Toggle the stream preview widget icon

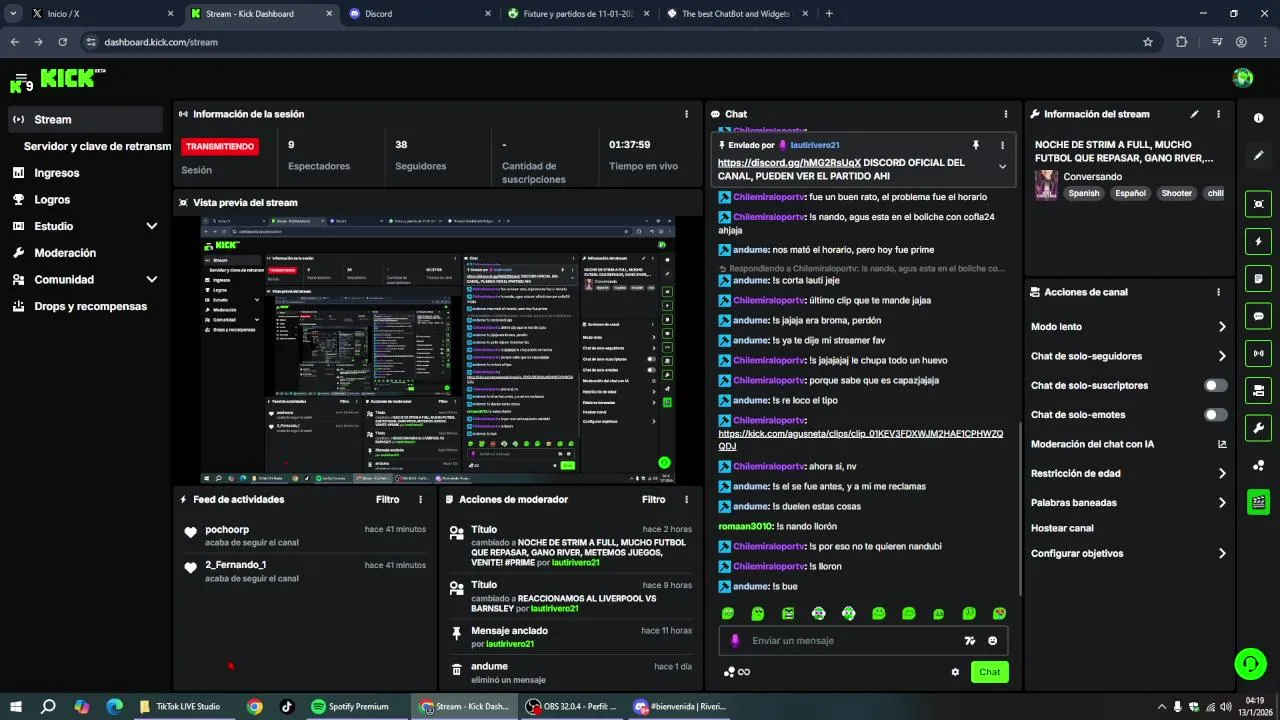[x=1258, y=204]
